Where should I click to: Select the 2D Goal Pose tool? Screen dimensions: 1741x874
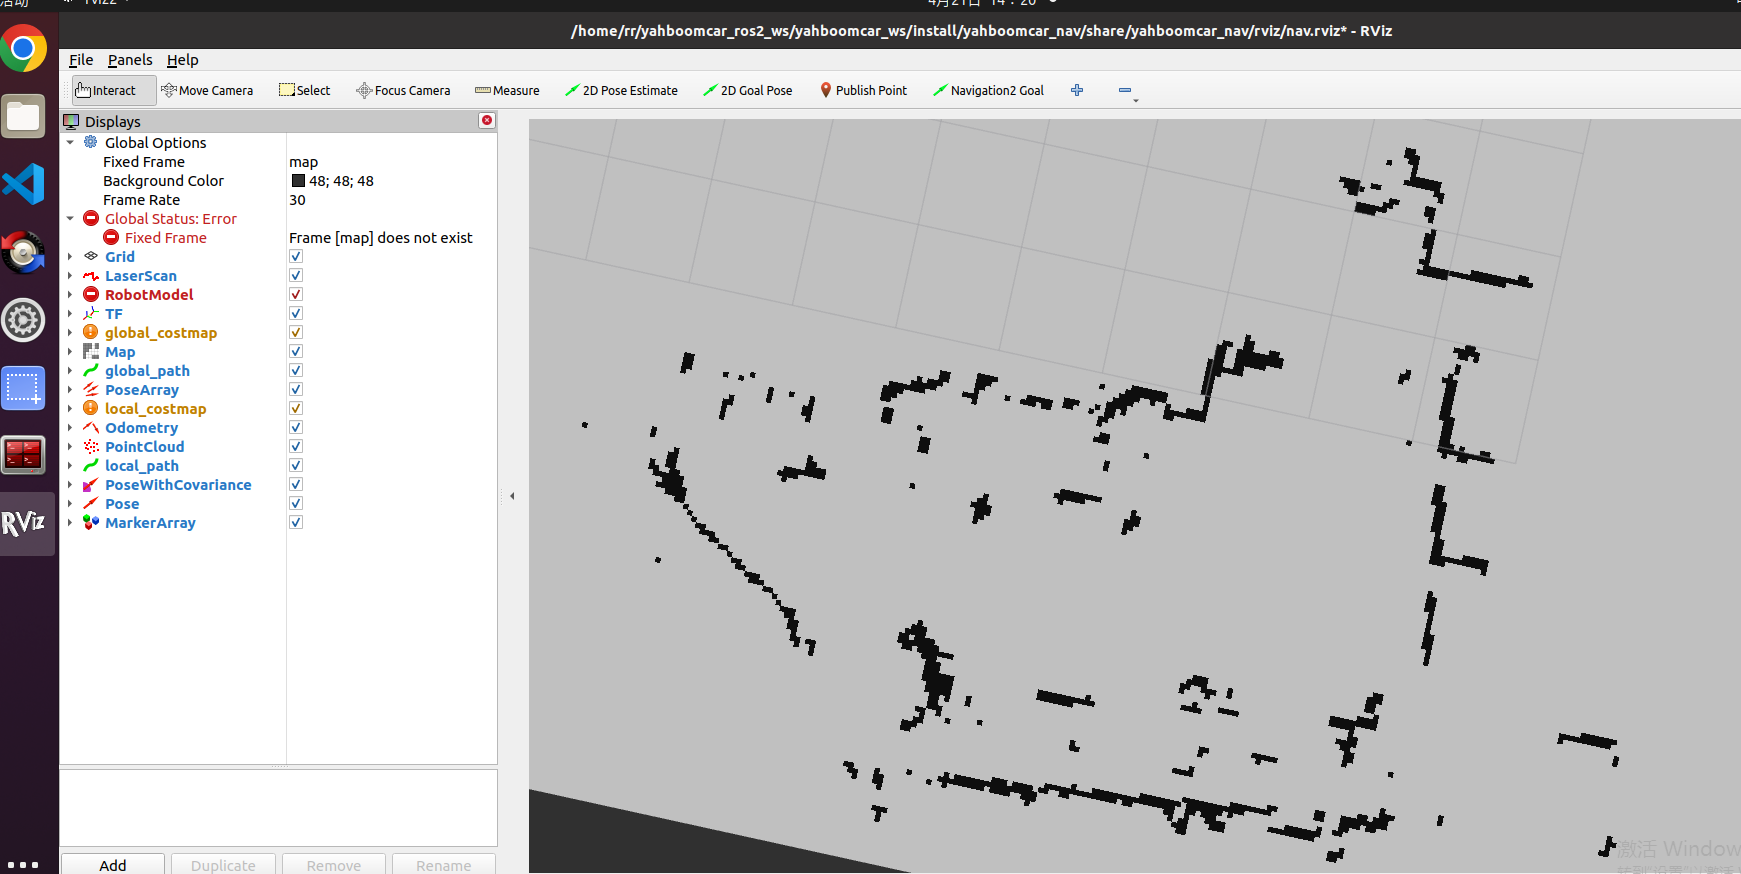[747, 90]
